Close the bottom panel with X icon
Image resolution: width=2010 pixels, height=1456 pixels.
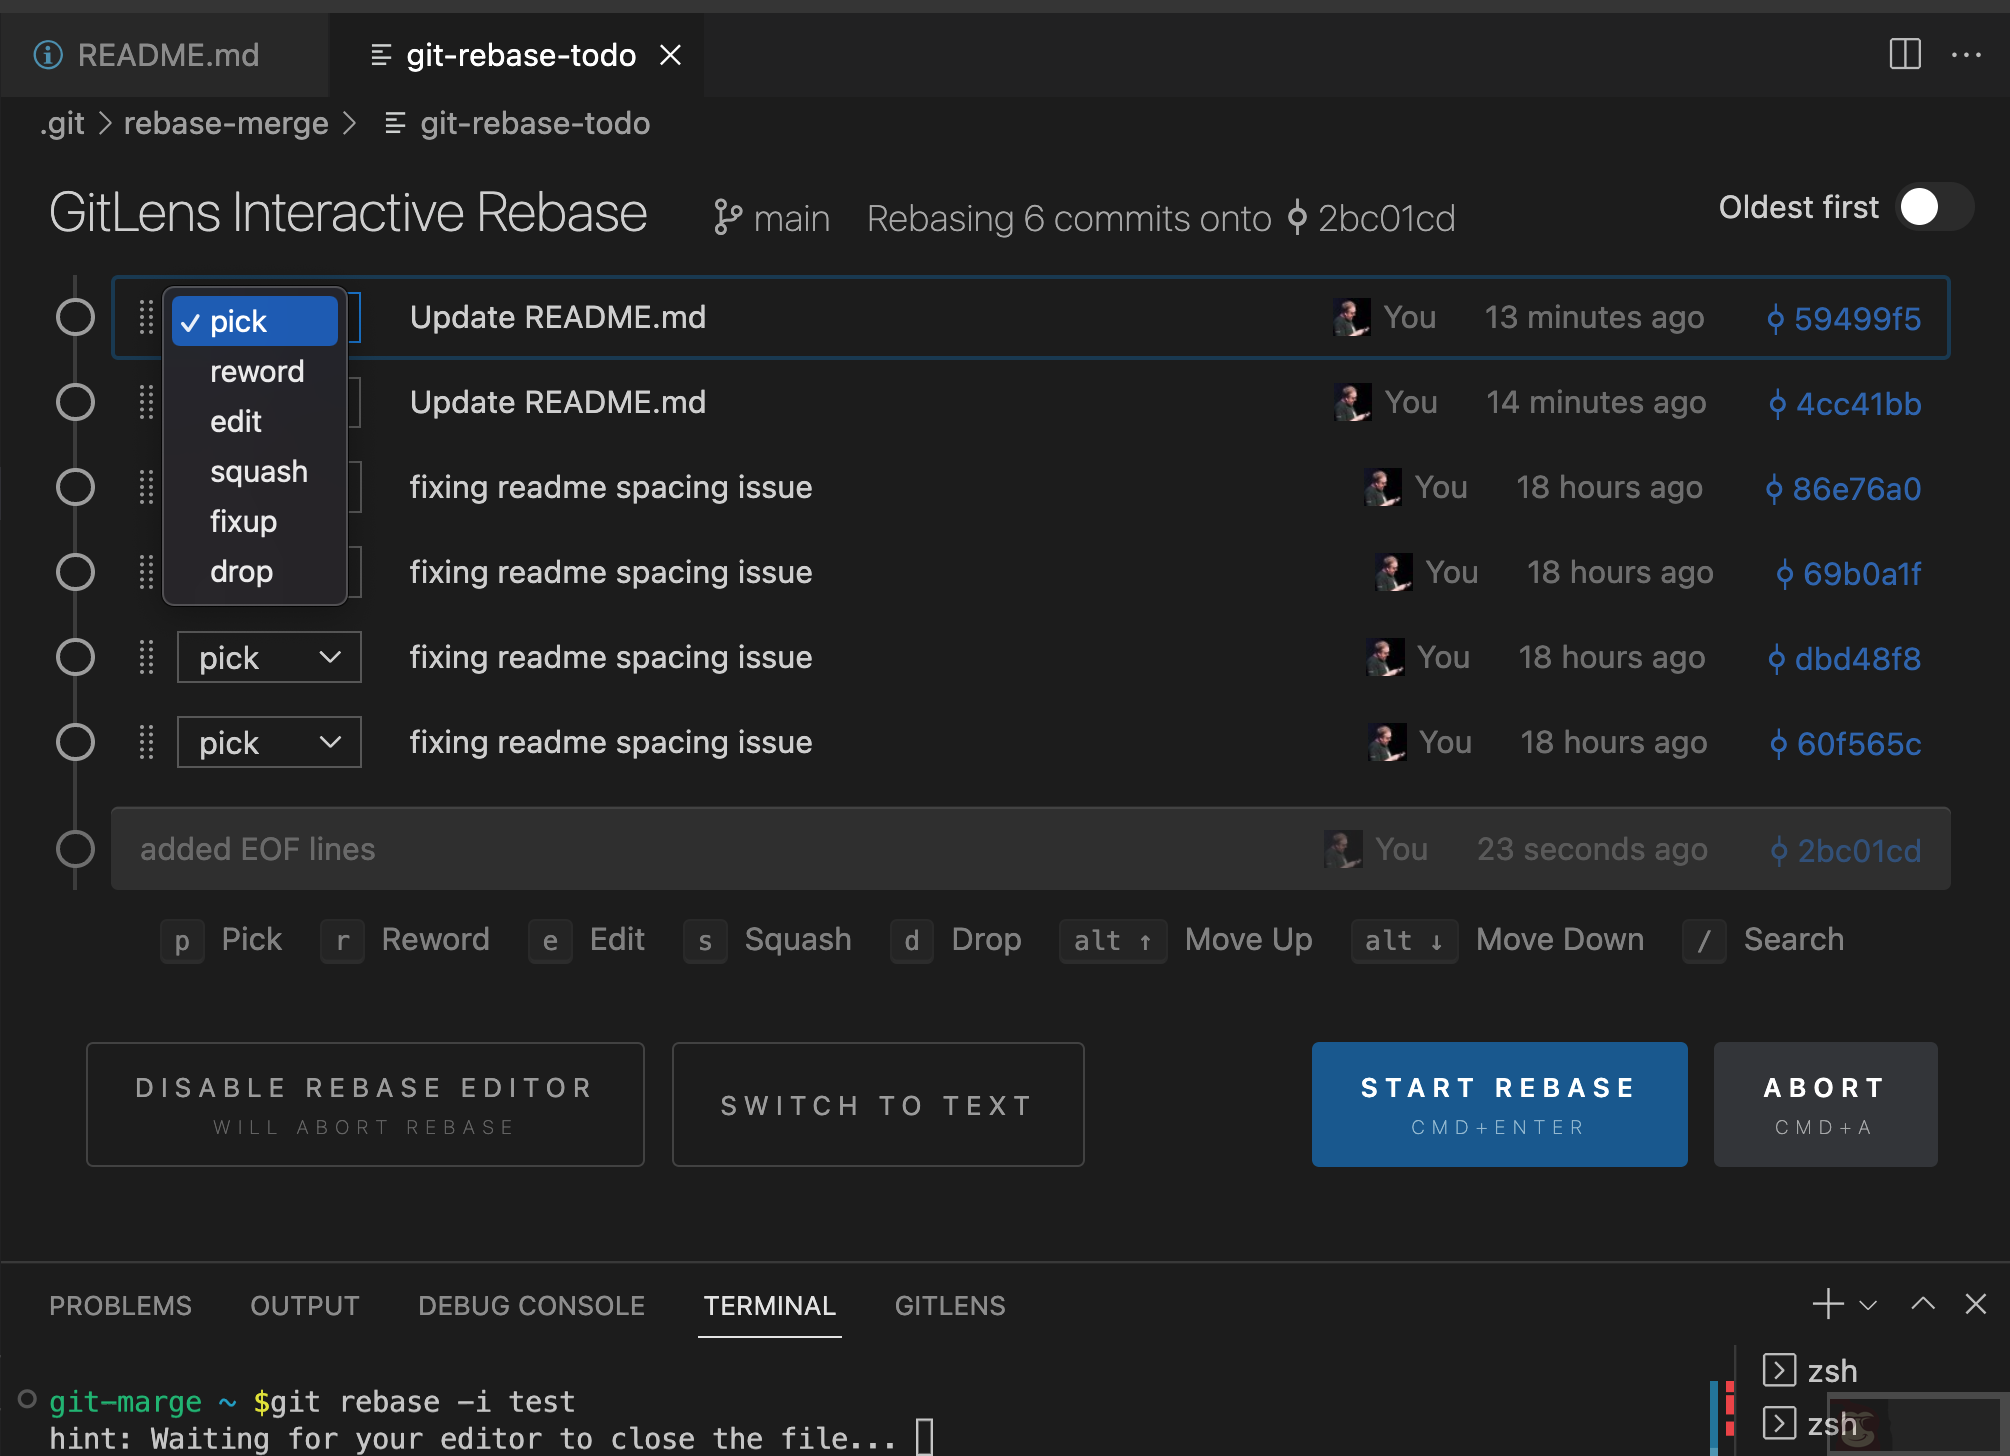tap(1975, 1304)
